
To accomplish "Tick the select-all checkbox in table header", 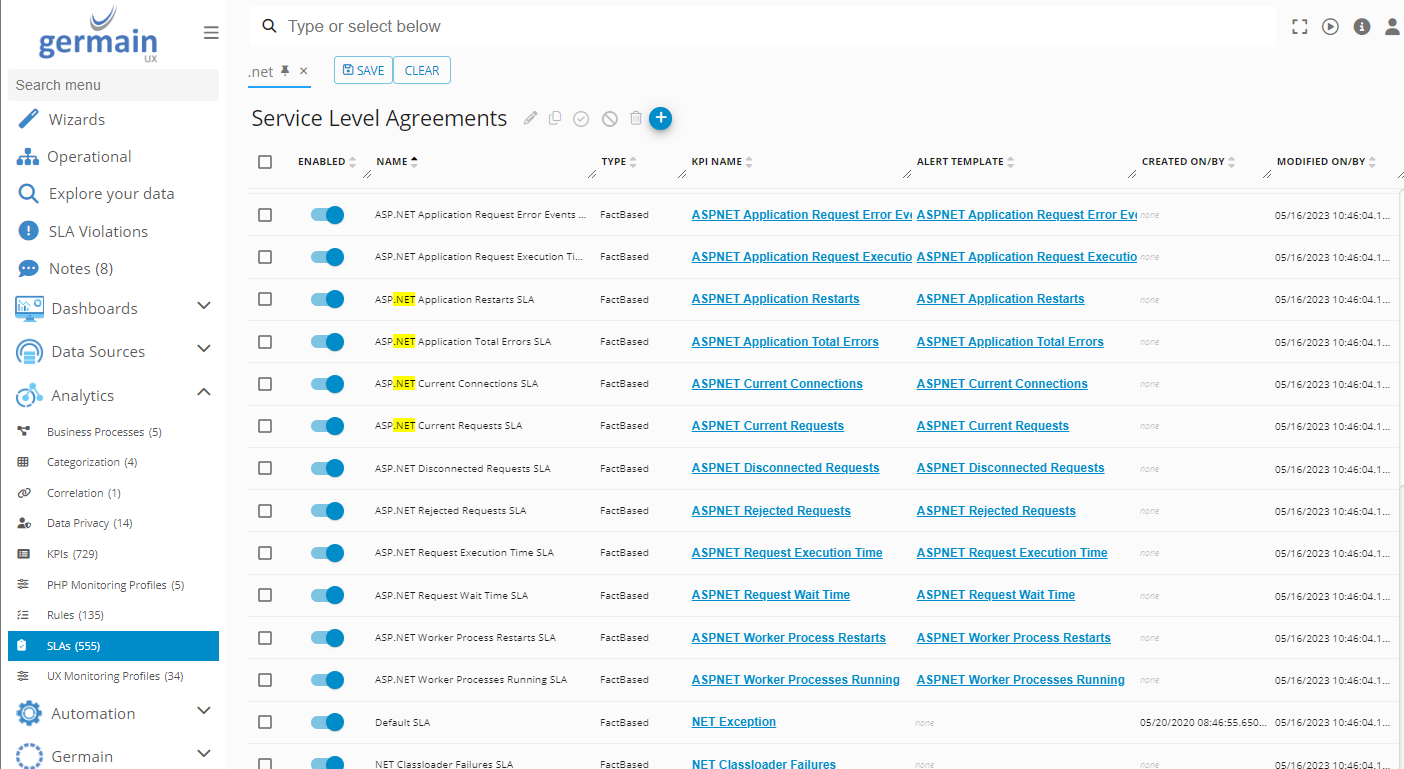I will point(265,162).
